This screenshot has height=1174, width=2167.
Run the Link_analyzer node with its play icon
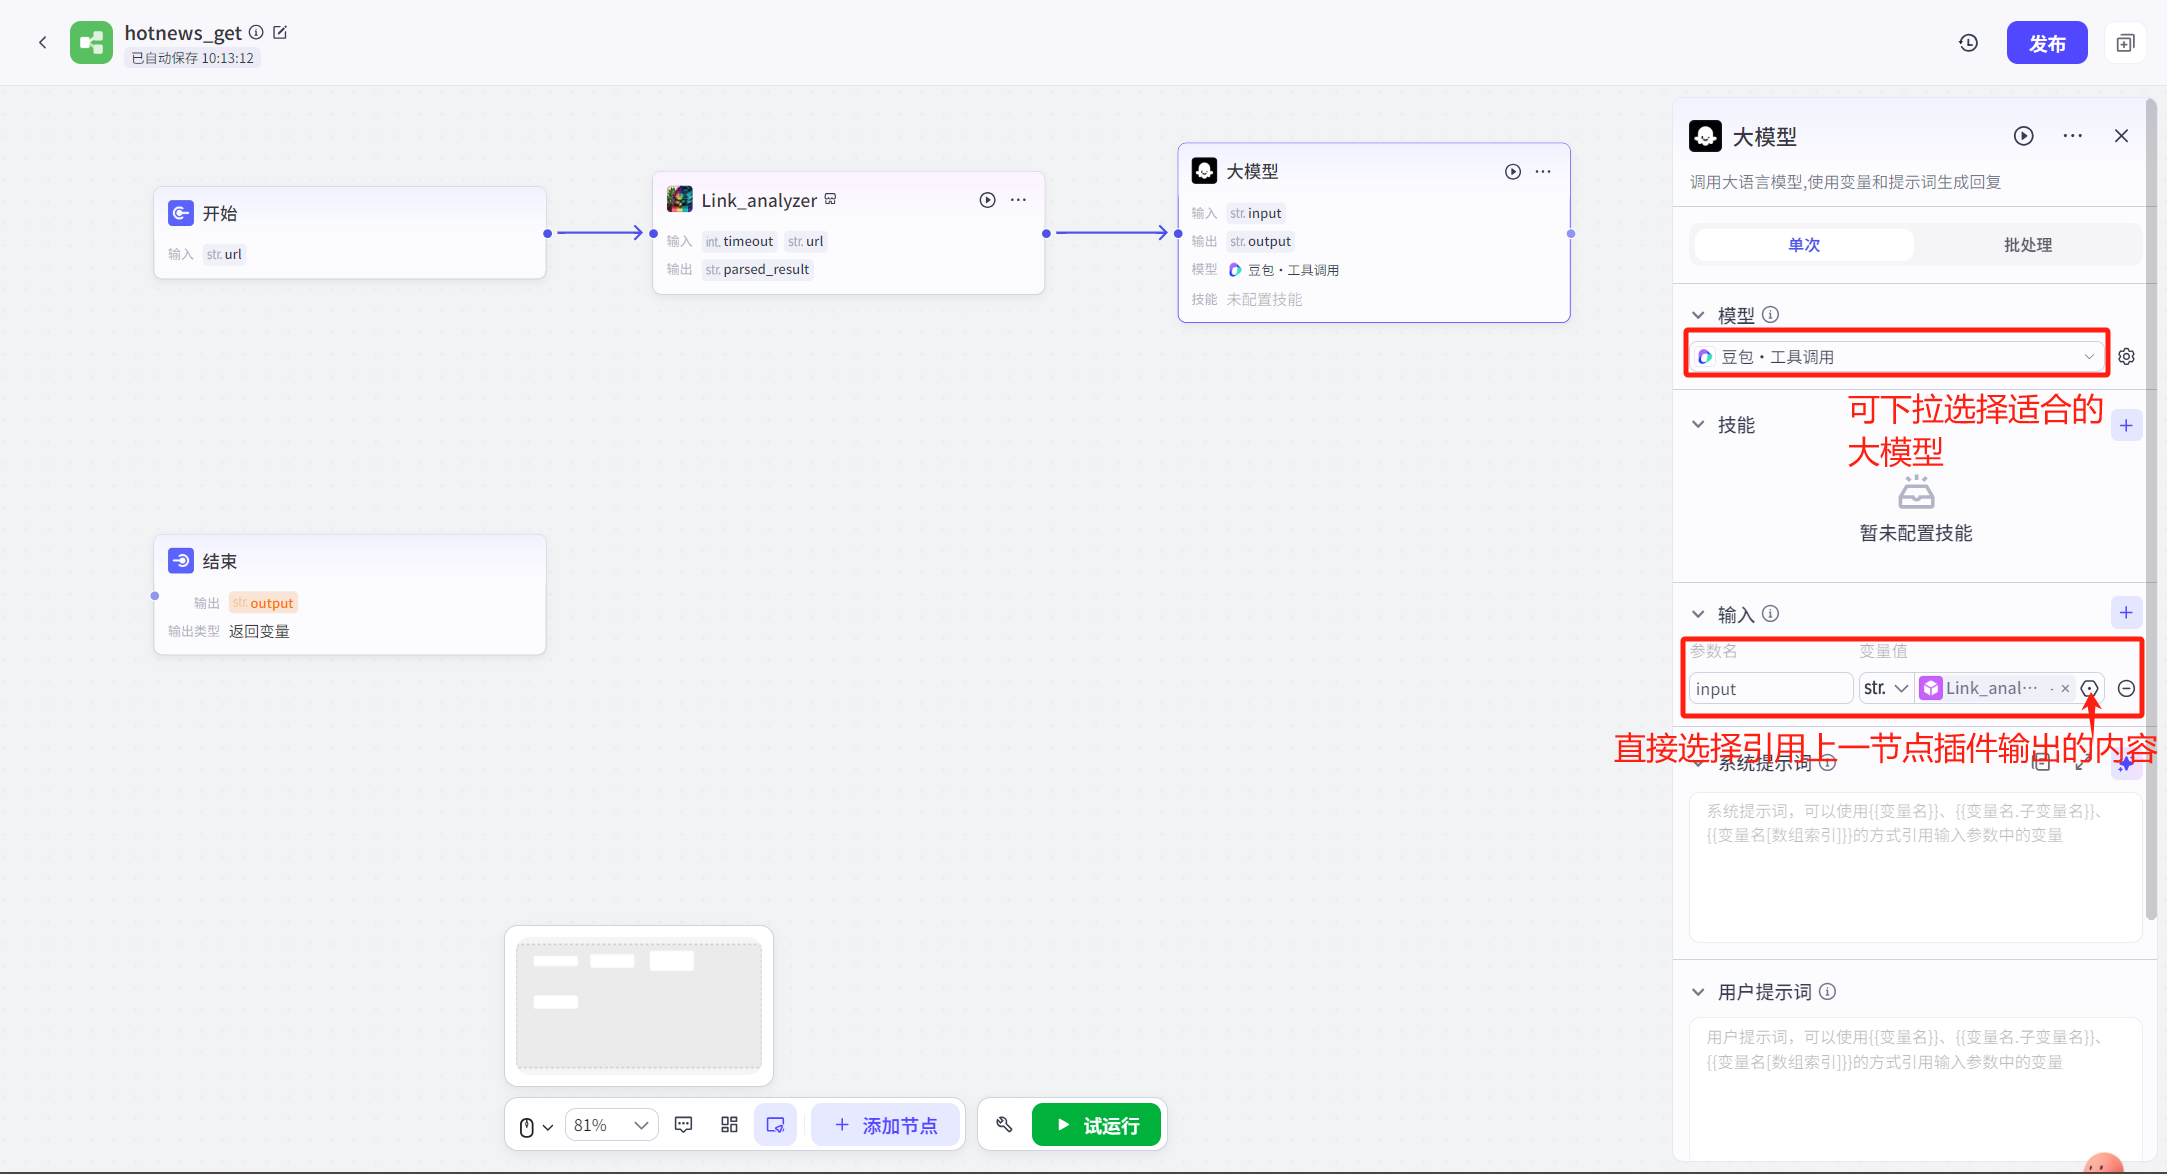point(987,200)
